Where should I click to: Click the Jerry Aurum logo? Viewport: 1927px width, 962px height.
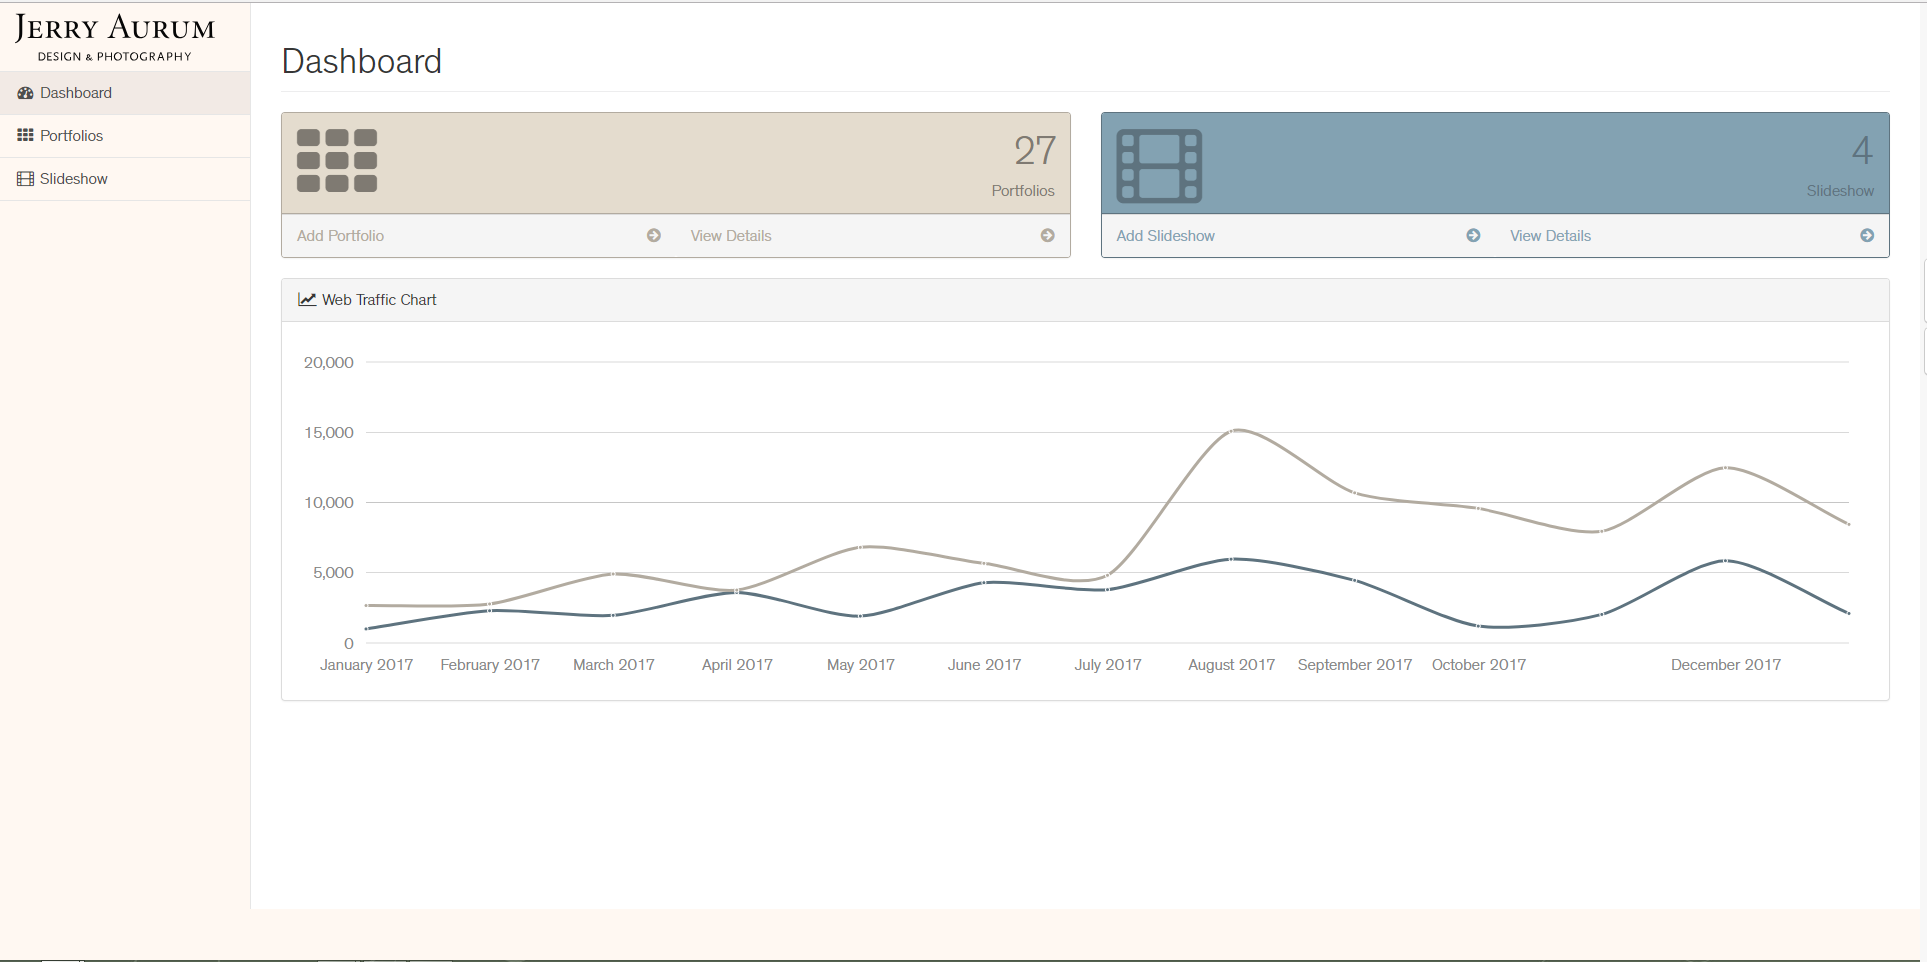point(115,38)
